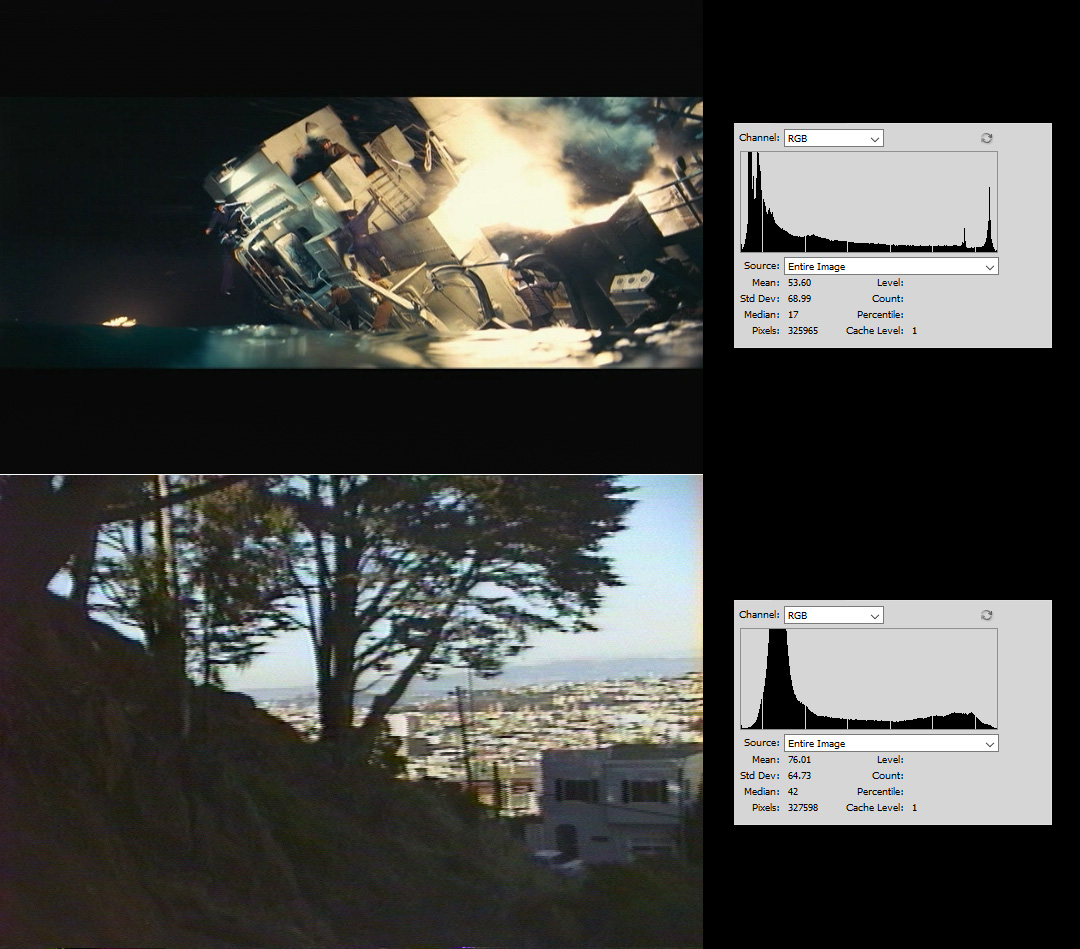Click the Cache Level label in the upper panel
1080x949 pixels.
tap(875, 331)
